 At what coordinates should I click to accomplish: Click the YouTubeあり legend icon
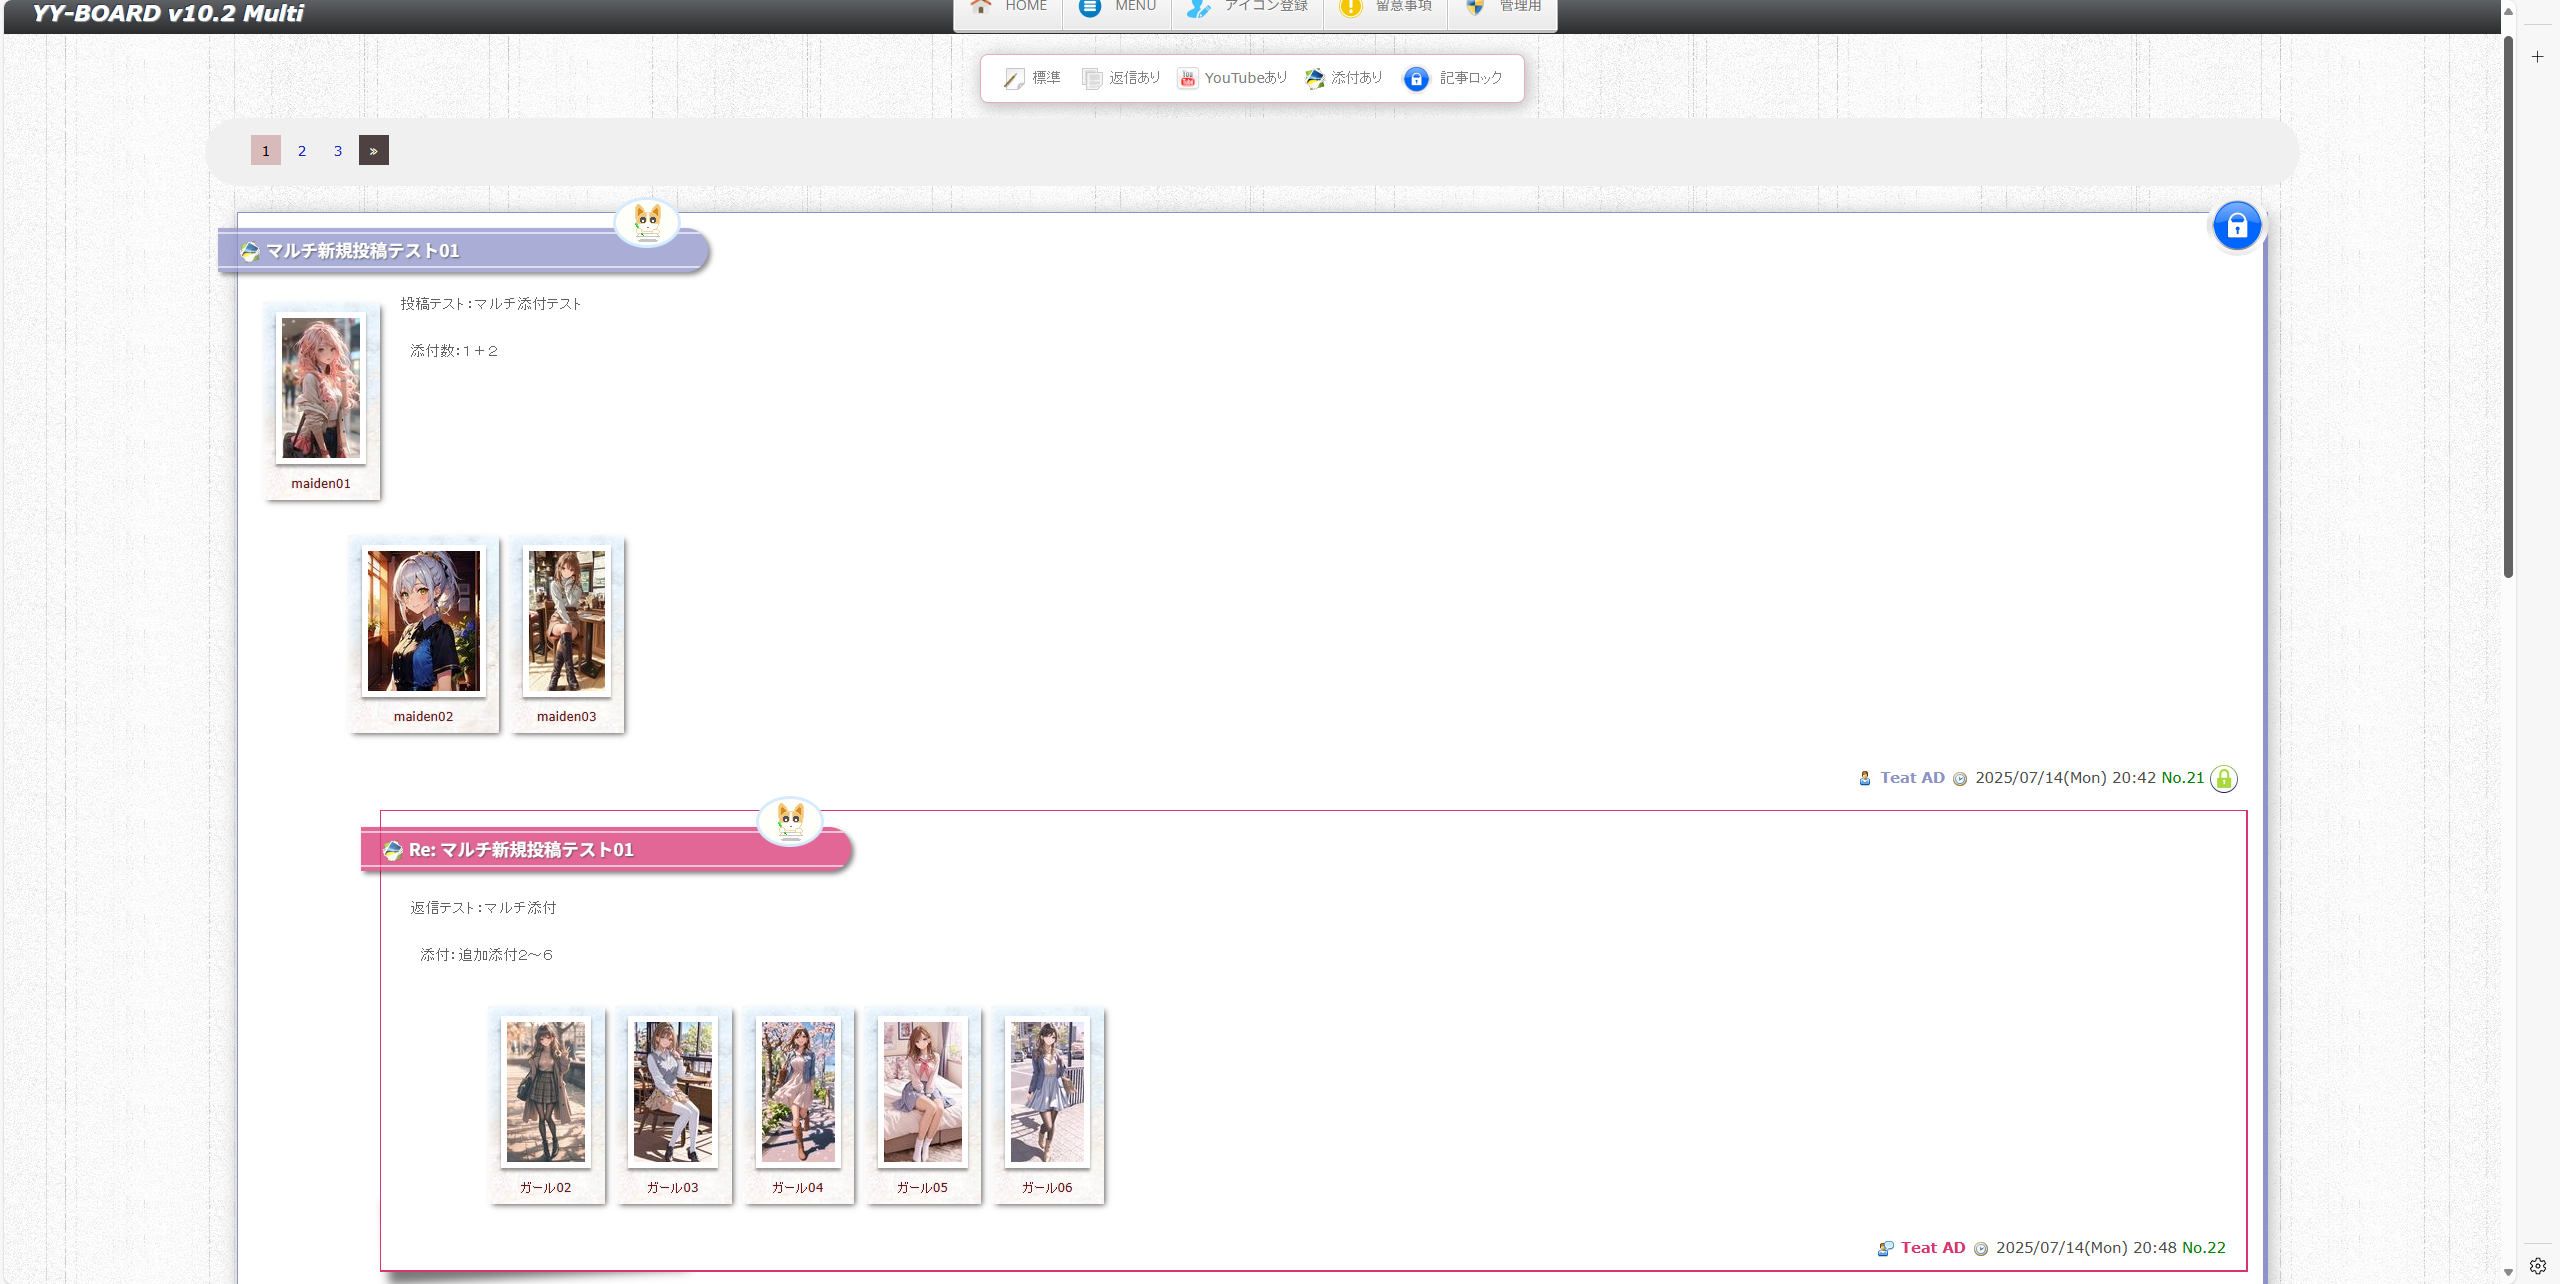(x=1187, y=79)
